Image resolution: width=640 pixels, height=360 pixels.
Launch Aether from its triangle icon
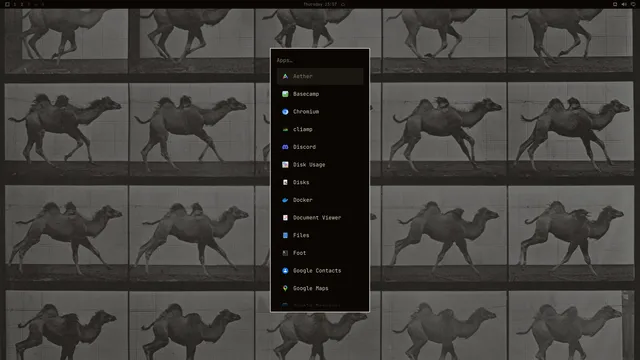click(x=285, y=76)
